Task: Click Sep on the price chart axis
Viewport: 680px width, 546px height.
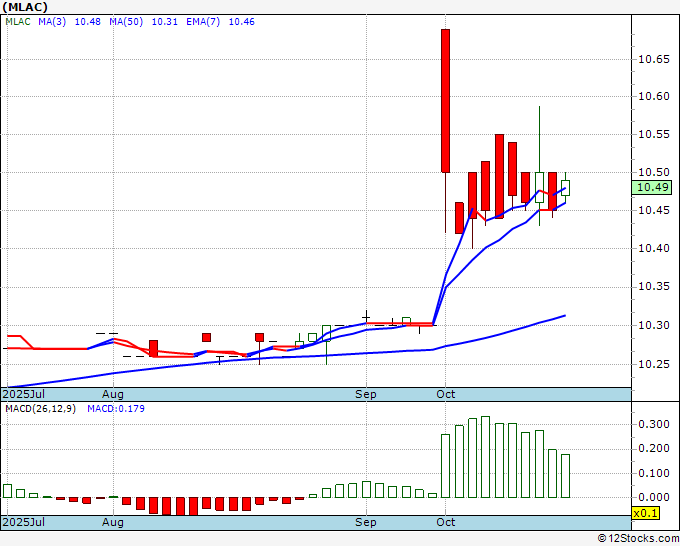Action: pos(366,394)
